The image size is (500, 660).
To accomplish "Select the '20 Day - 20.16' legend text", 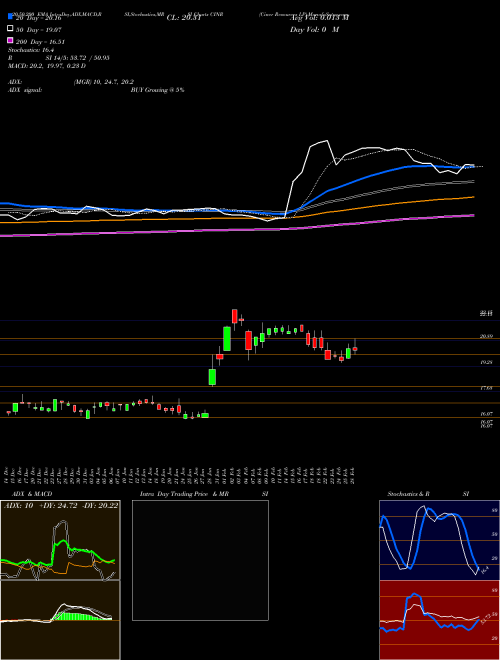I will [38, 18].
